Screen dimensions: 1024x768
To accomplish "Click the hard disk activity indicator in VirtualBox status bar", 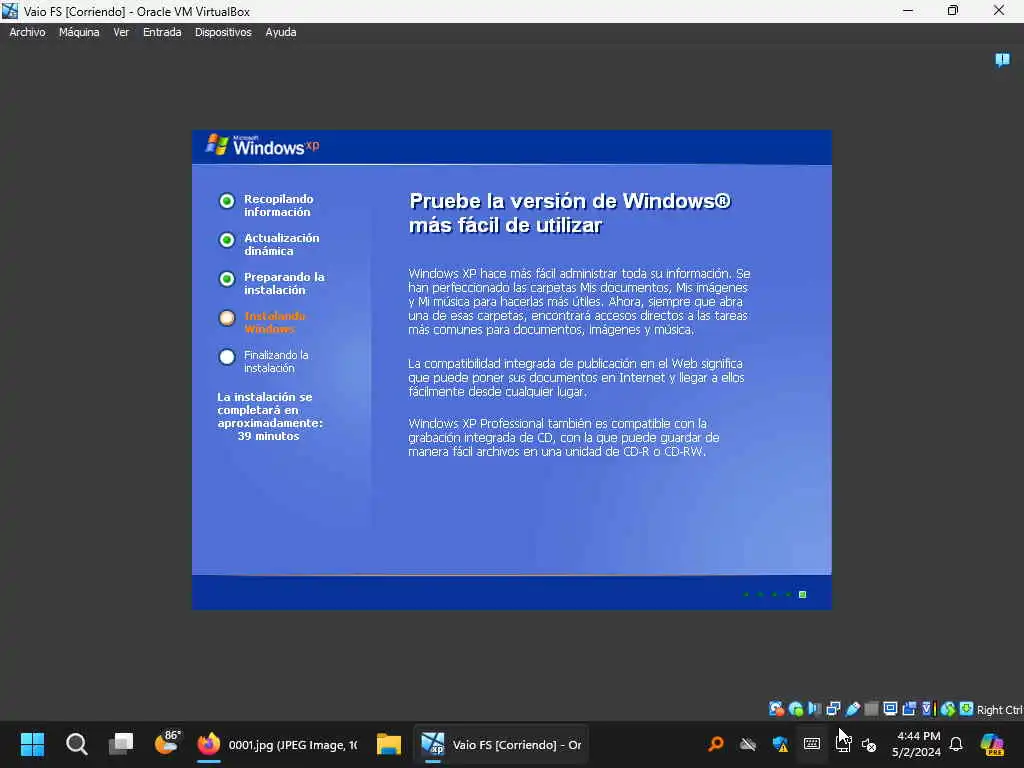I will pyautogui.click(x=776, y=709).
